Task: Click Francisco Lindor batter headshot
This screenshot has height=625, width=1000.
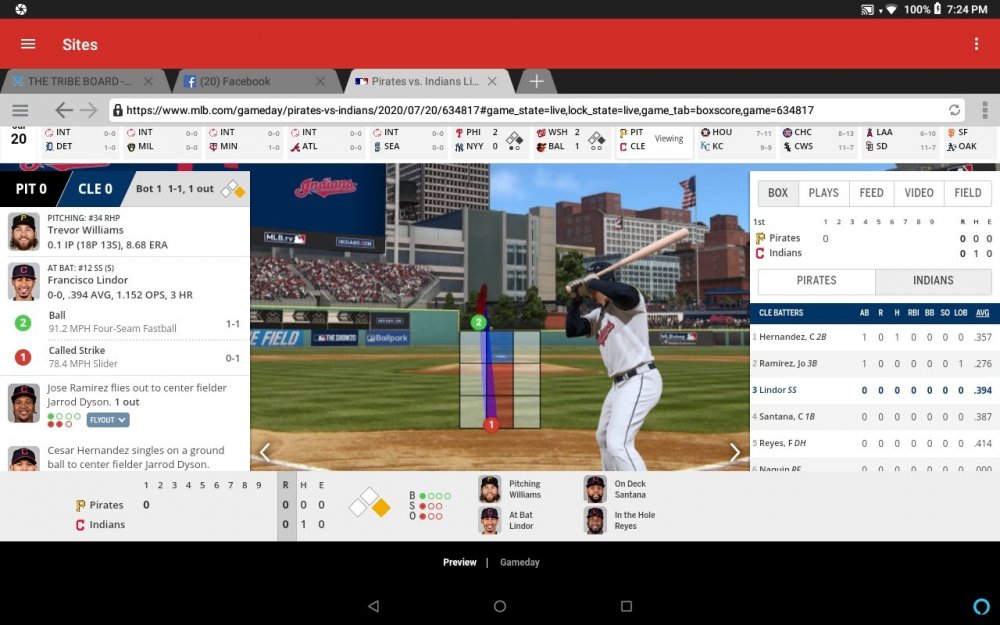Action: (24, 281)
